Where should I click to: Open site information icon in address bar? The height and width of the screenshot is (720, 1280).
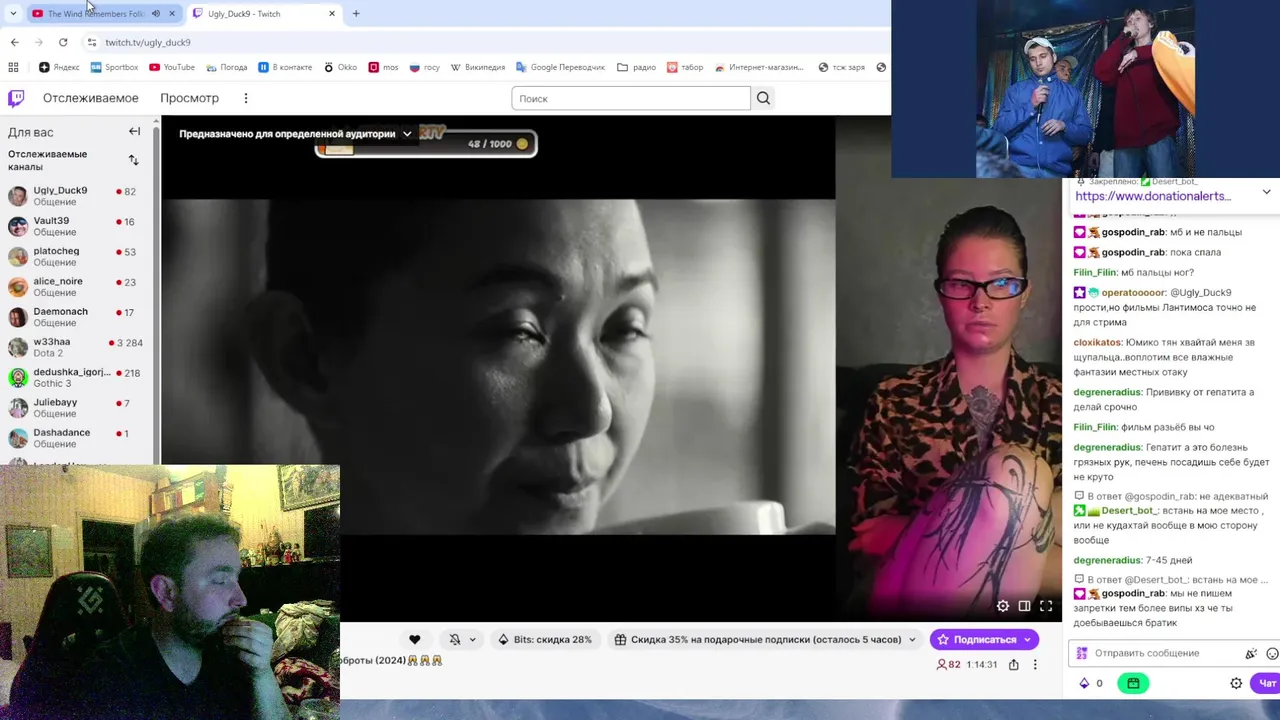pyautogui.click(x=91, y=42)
